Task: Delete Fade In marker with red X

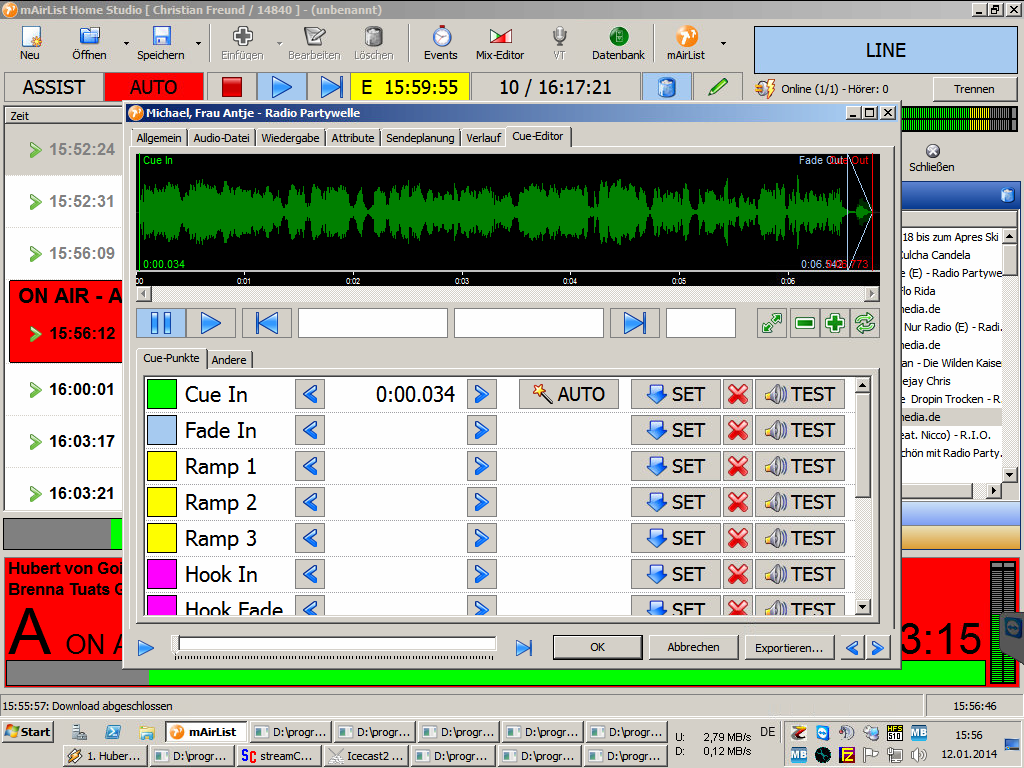Action: pos(738,430)
